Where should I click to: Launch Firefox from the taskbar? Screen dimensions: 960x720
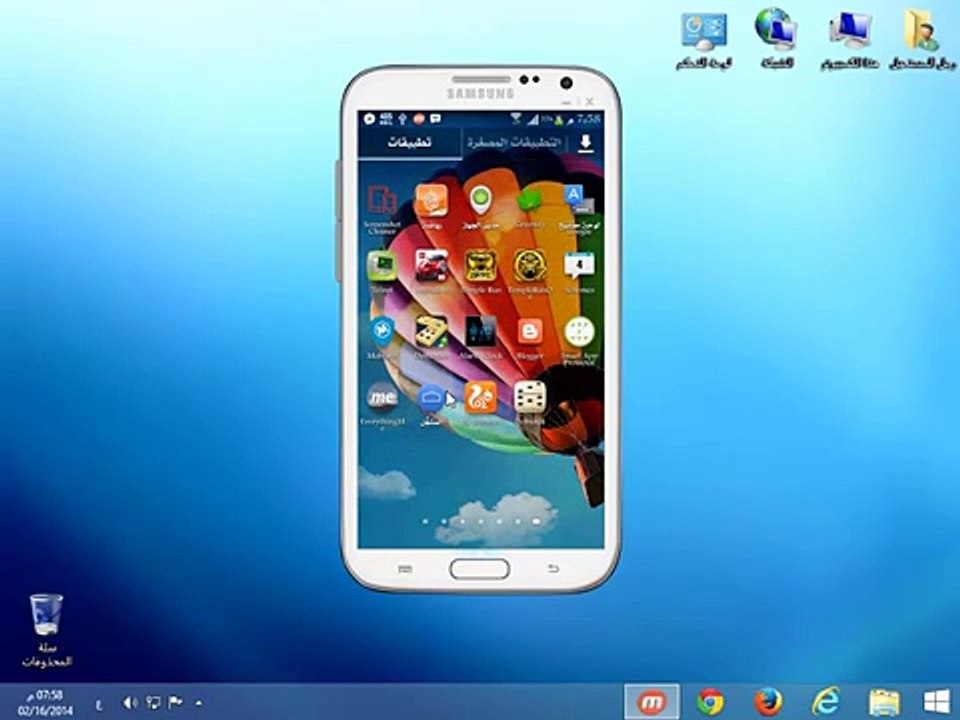[x=768, y=702]
